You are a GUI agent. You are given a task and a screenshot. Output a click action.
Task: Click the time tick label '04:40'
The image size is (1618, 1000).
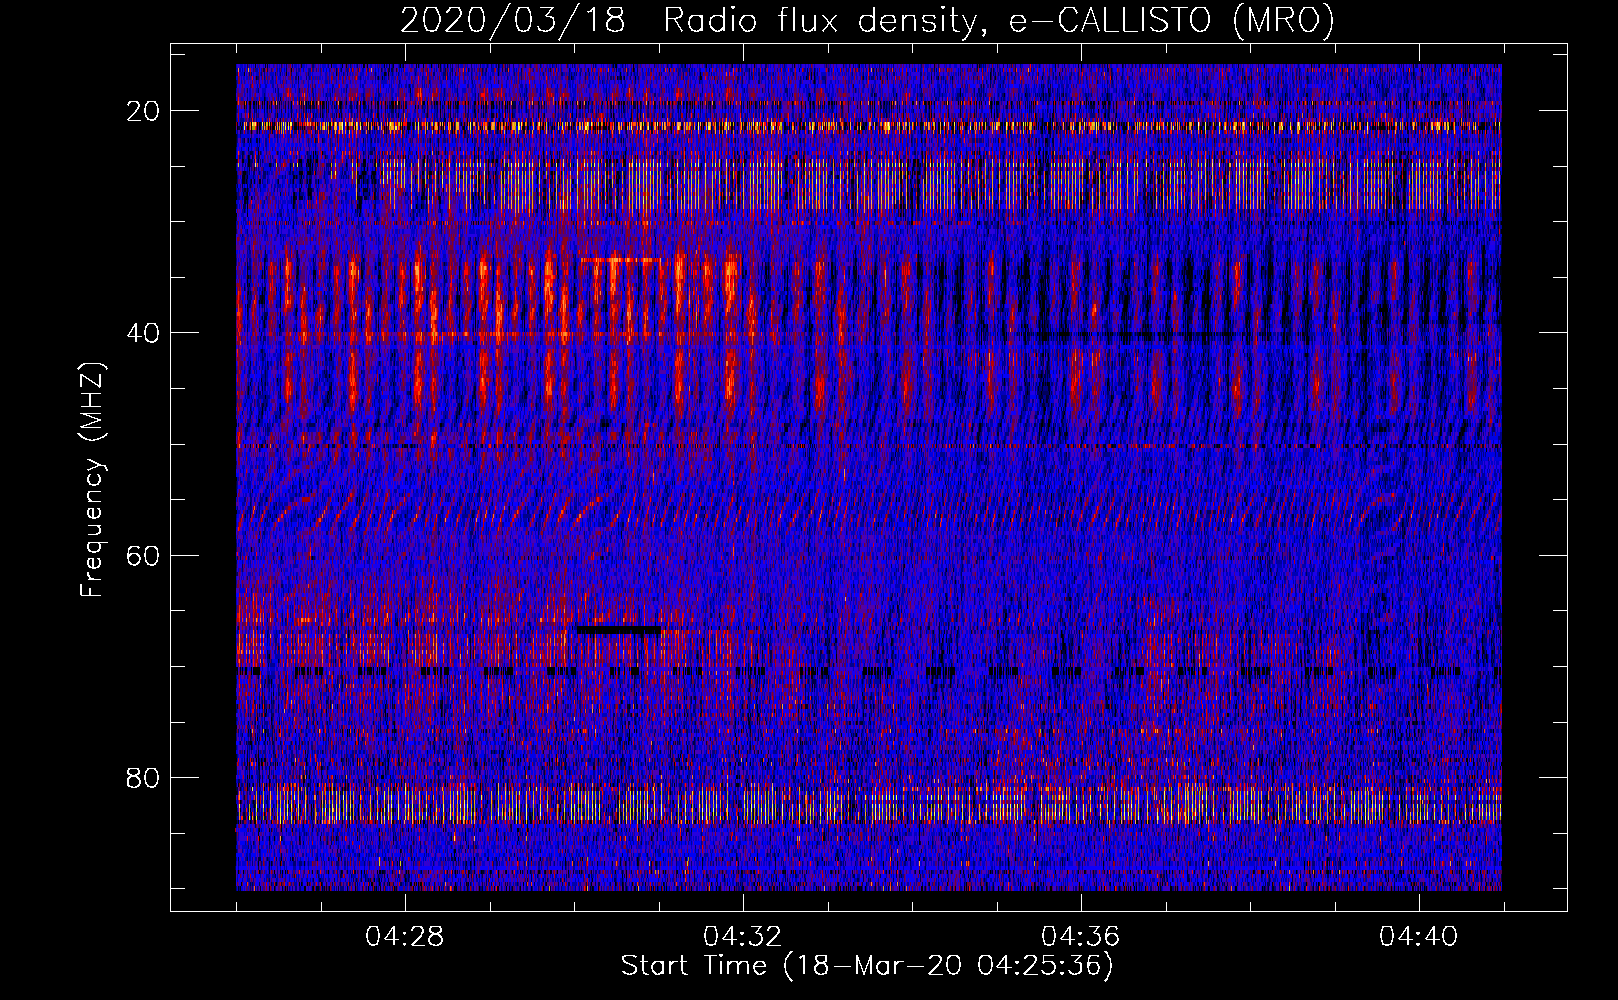(1419, 937)
